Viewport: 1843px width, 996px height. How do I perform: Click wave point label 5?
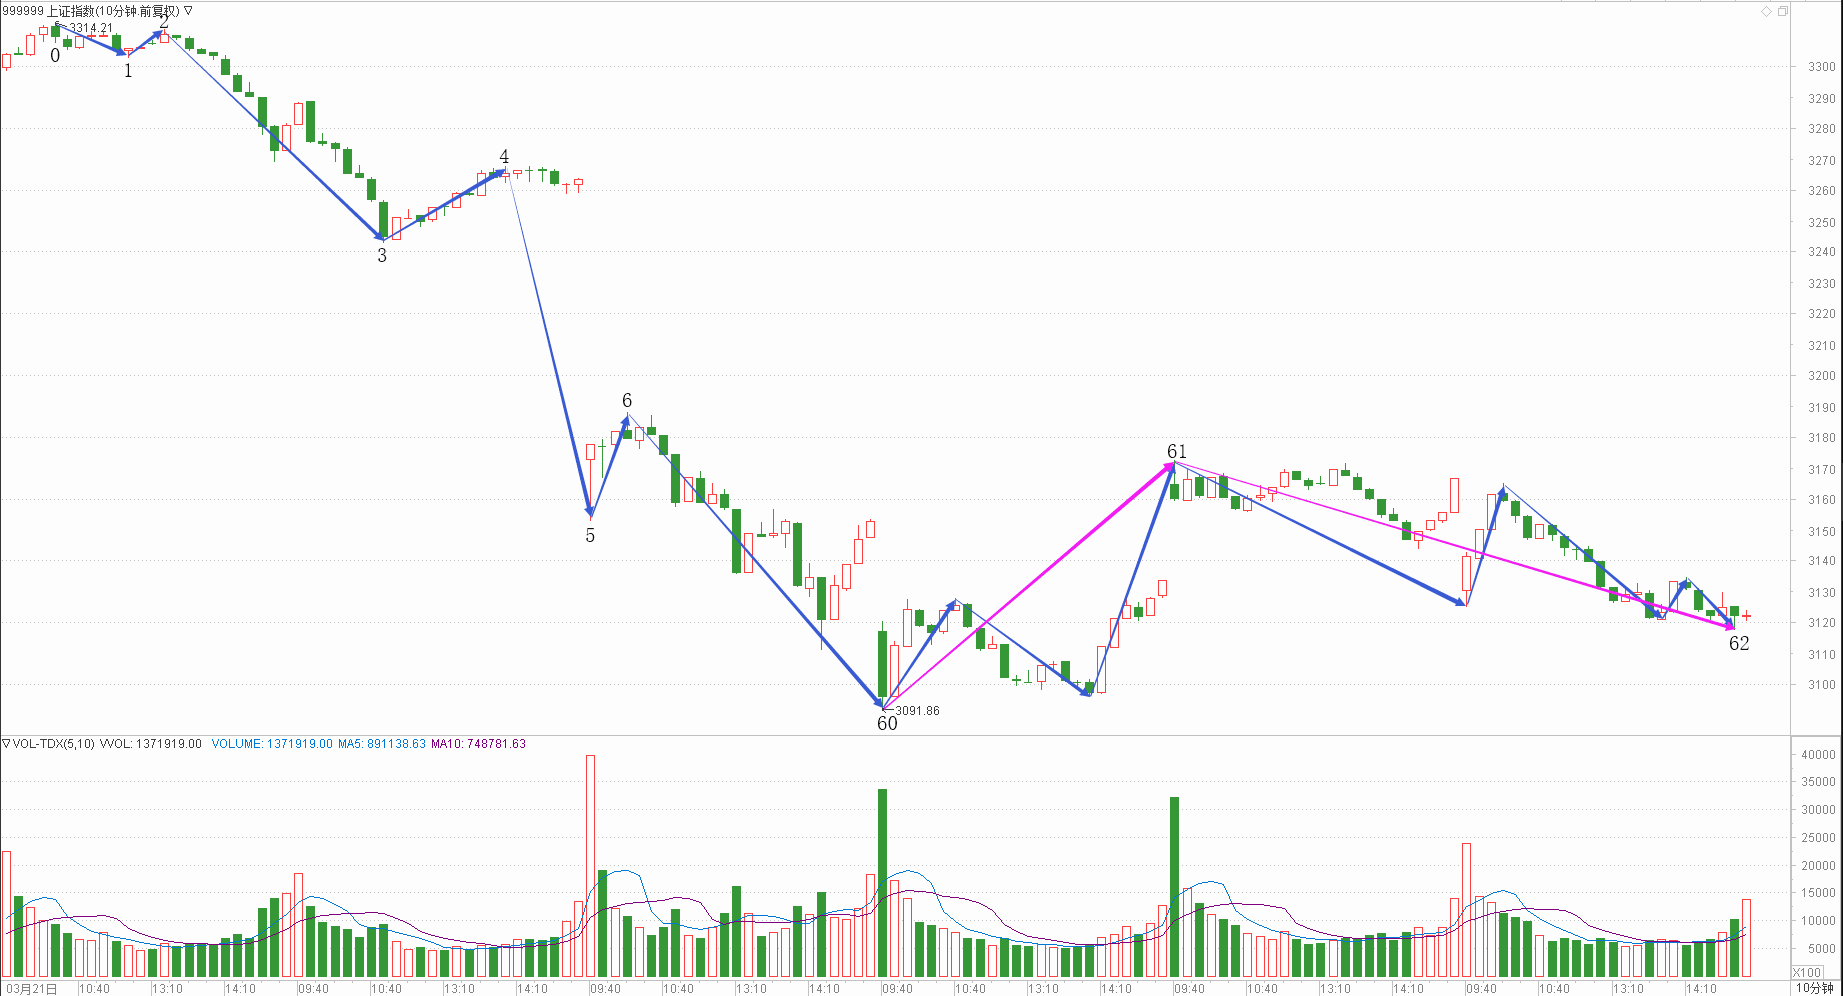point(590,536)
